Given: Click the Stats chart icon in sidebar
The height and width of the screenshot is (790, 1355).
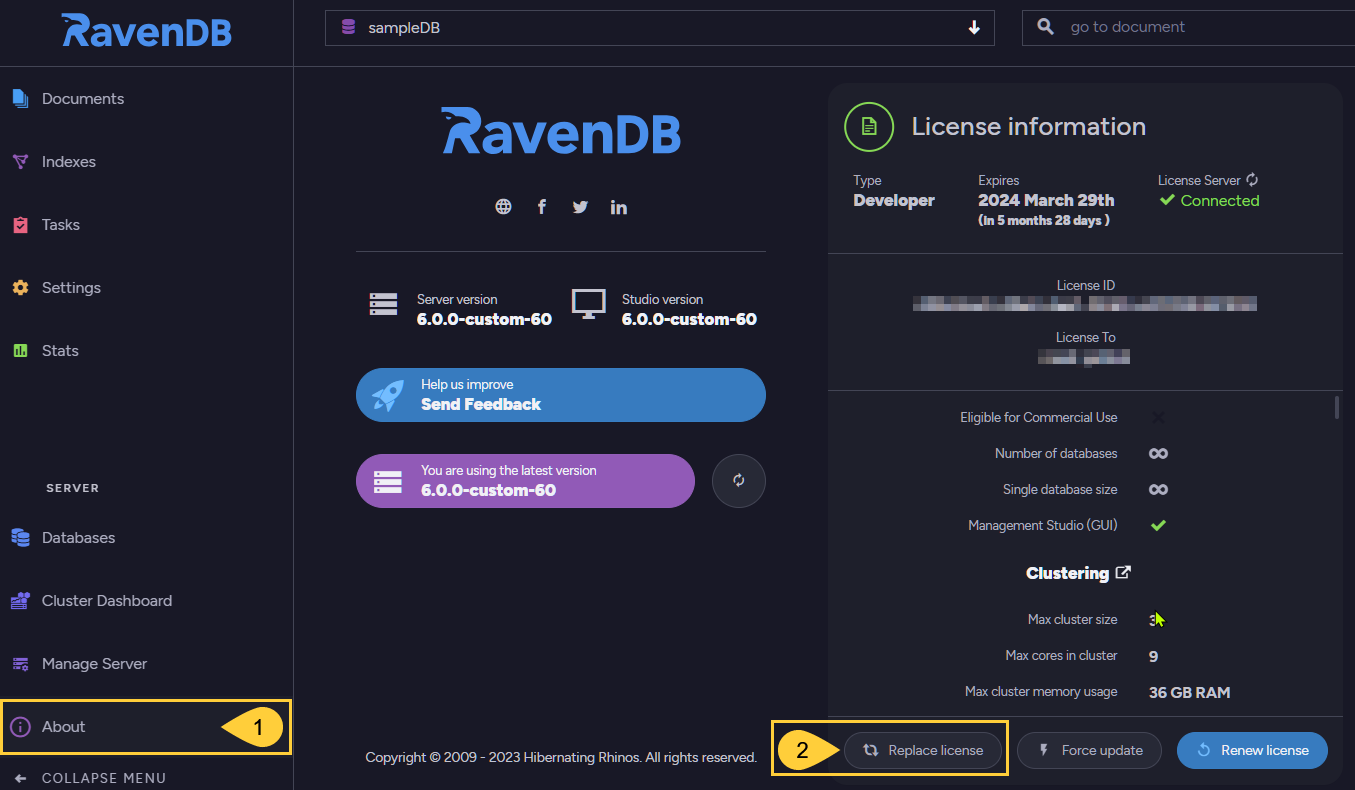Looking at the screenshot, I should pos(20,351).
